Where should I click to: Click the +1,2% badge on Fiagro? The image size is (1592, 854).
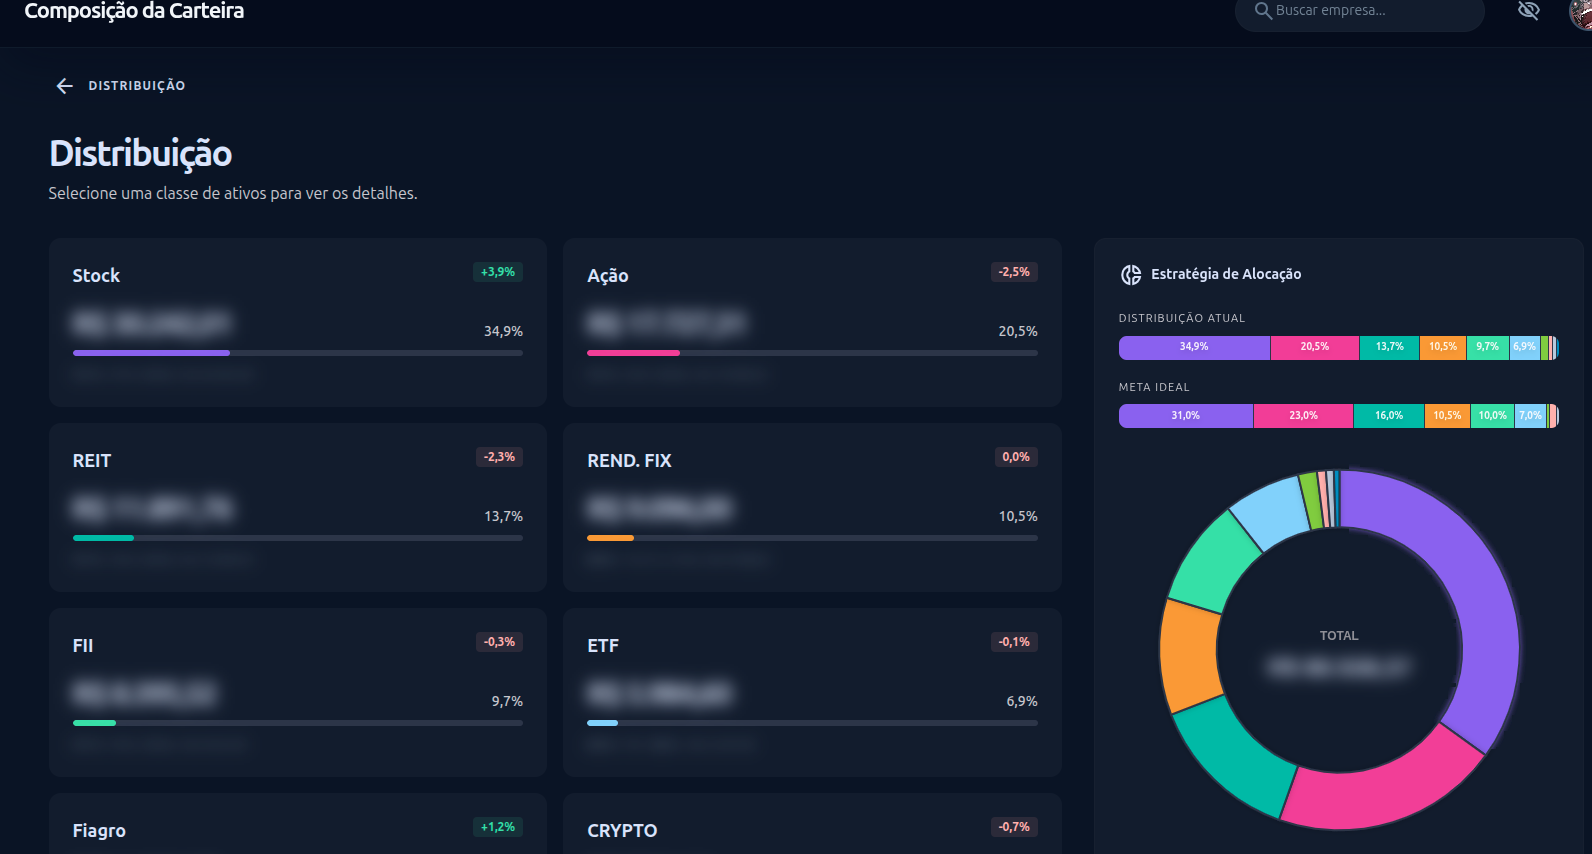click(498, 827)
